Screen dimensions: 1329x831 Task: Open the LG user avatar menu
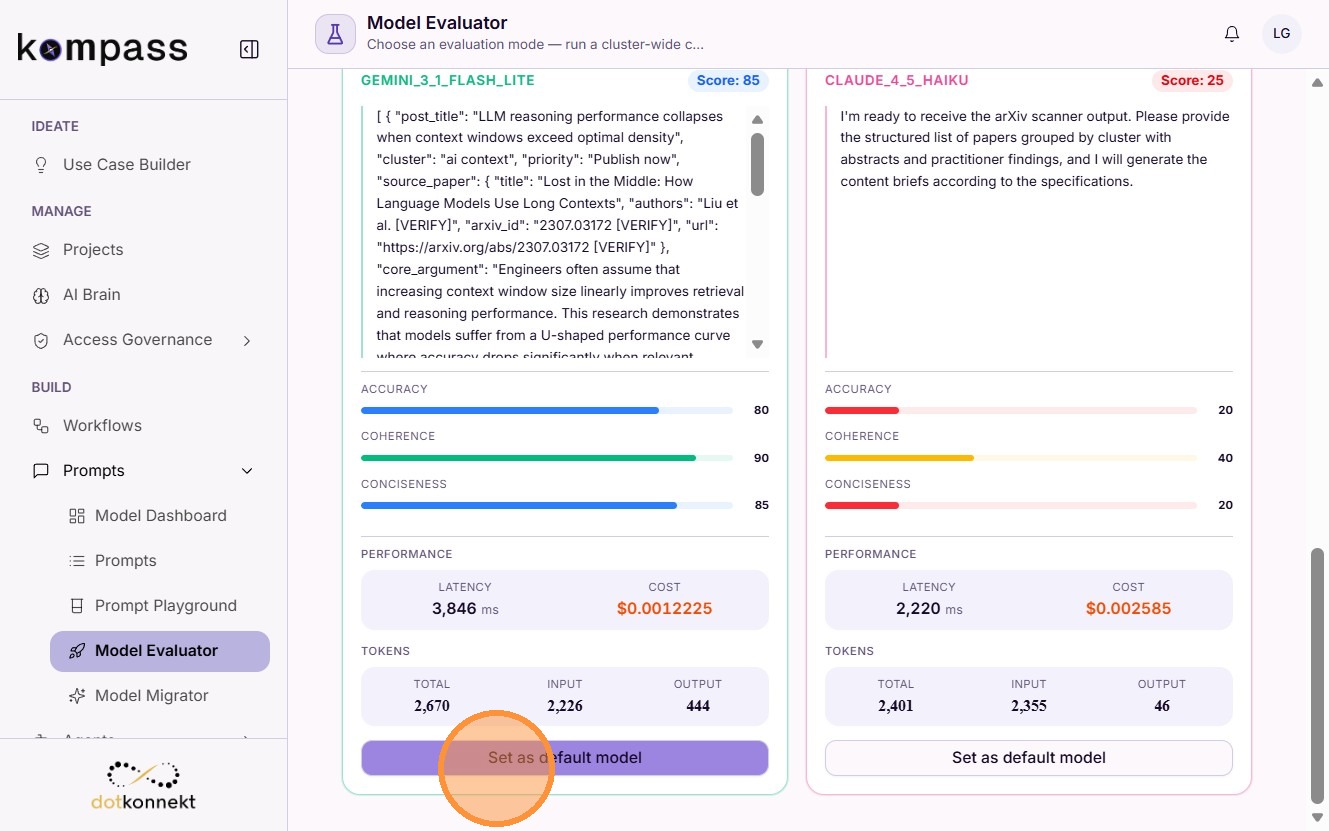click(1282, 34)
